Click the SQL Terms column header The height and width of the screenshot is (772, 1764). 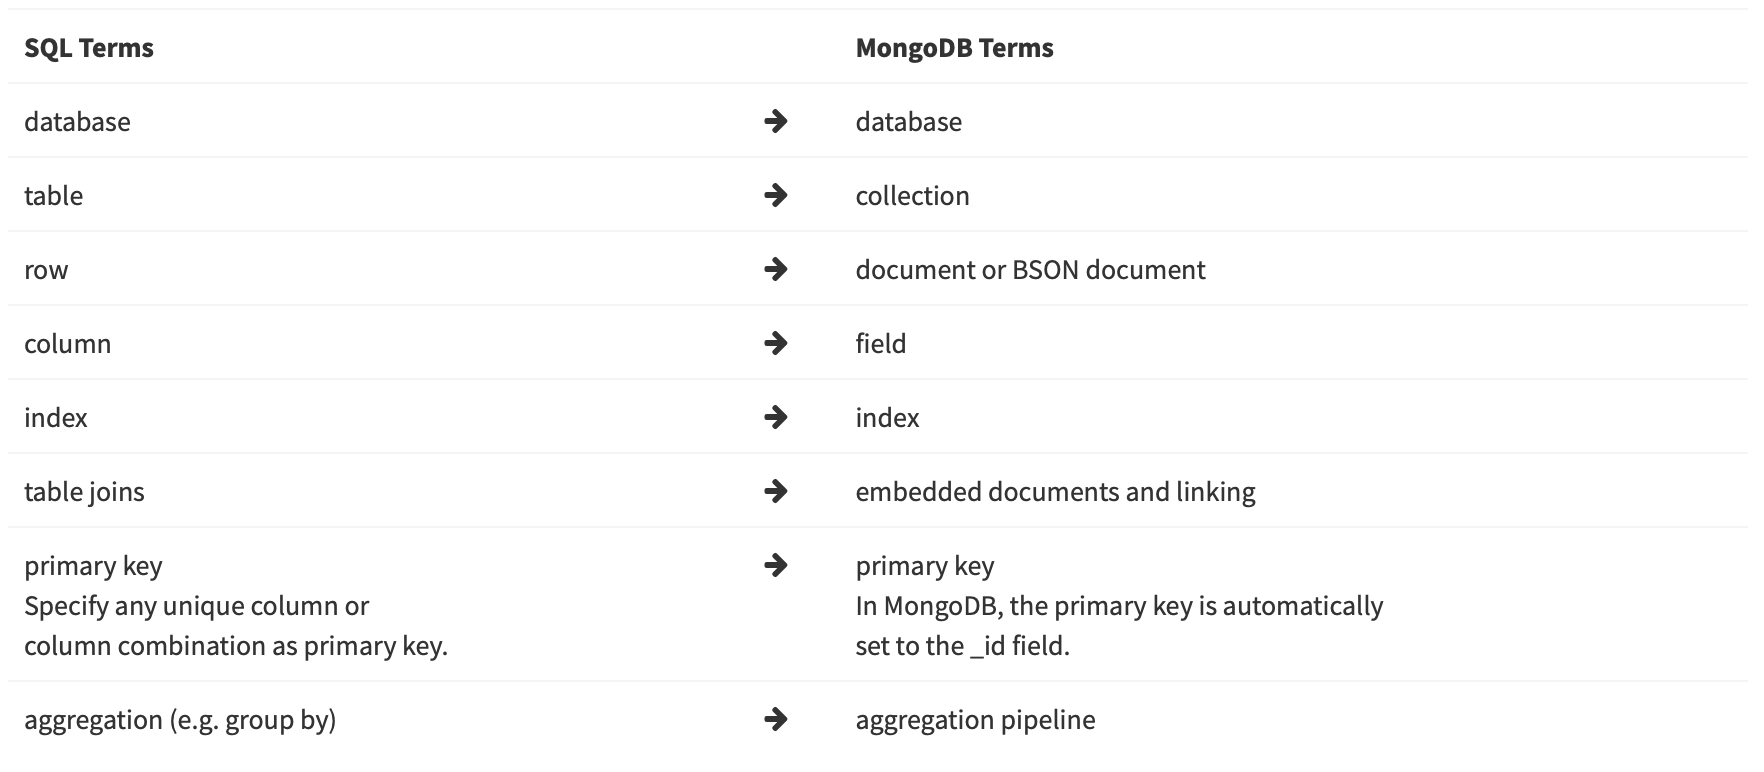click(x=89, y=48)
